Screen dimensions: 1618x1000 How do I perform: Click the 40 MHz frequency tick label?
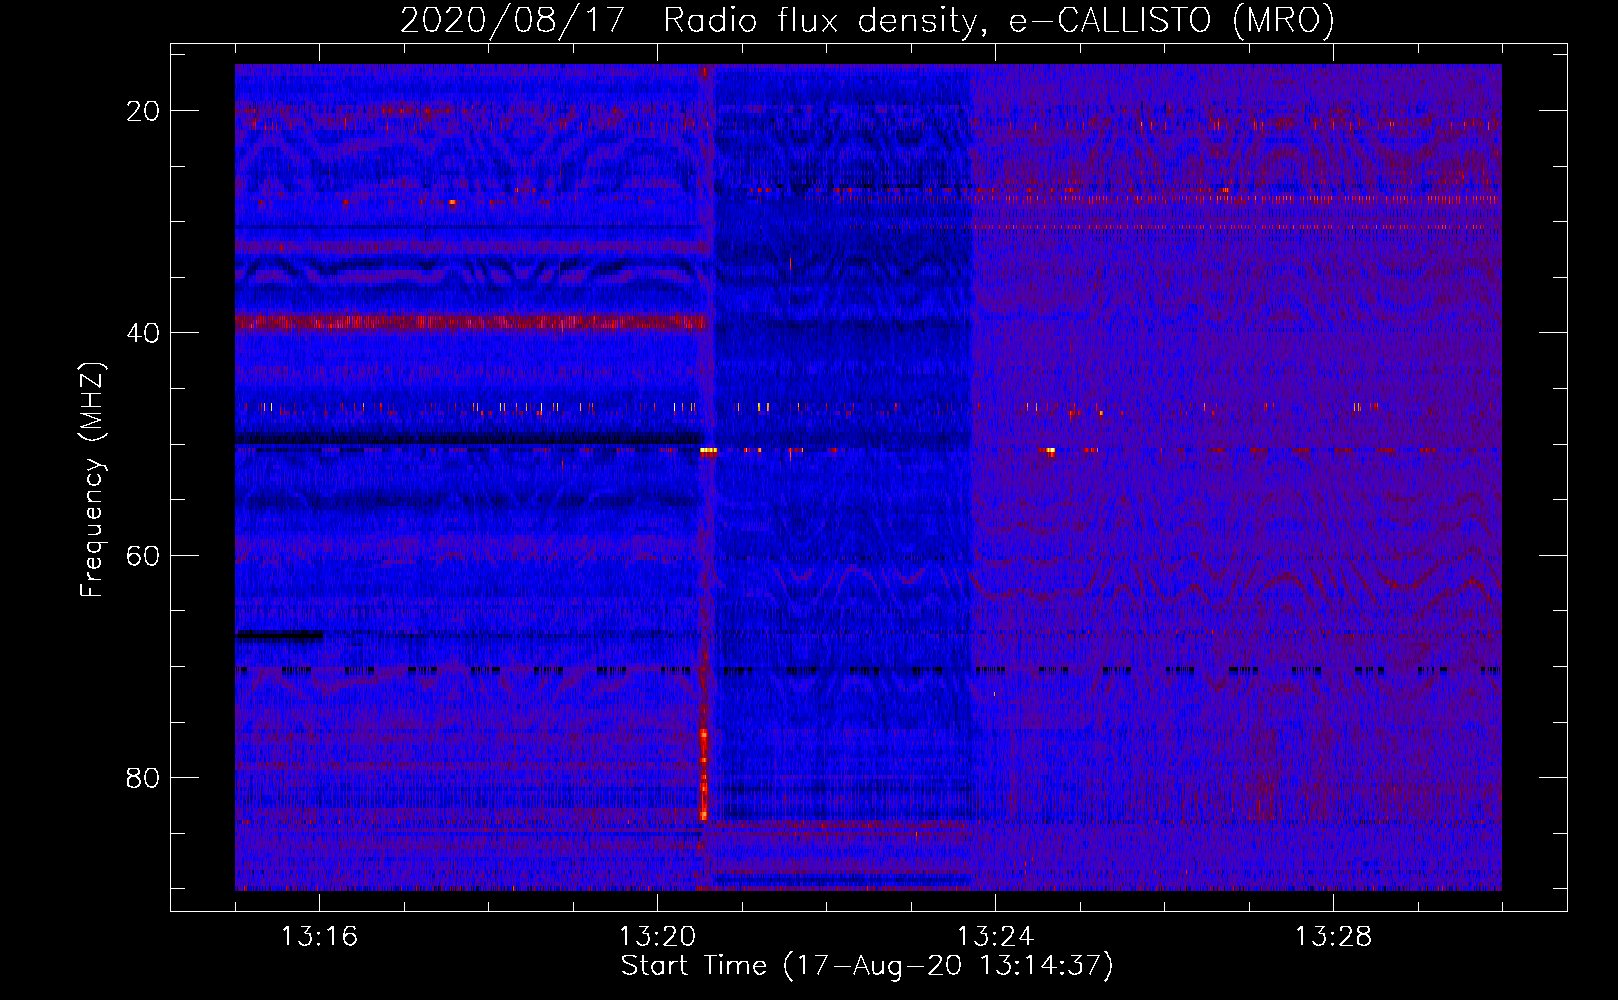click(143, 333)
